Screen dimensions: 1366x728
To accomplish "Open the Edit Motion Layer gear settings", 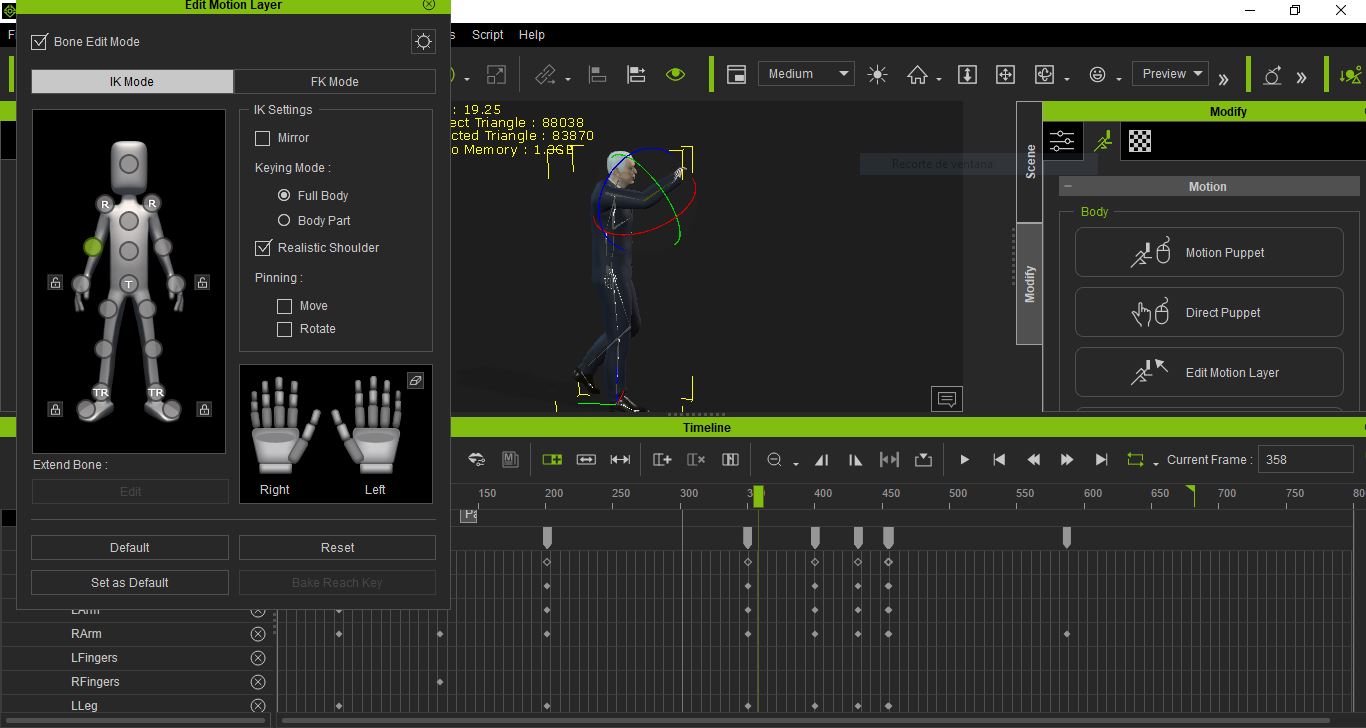I will [423, 41].
